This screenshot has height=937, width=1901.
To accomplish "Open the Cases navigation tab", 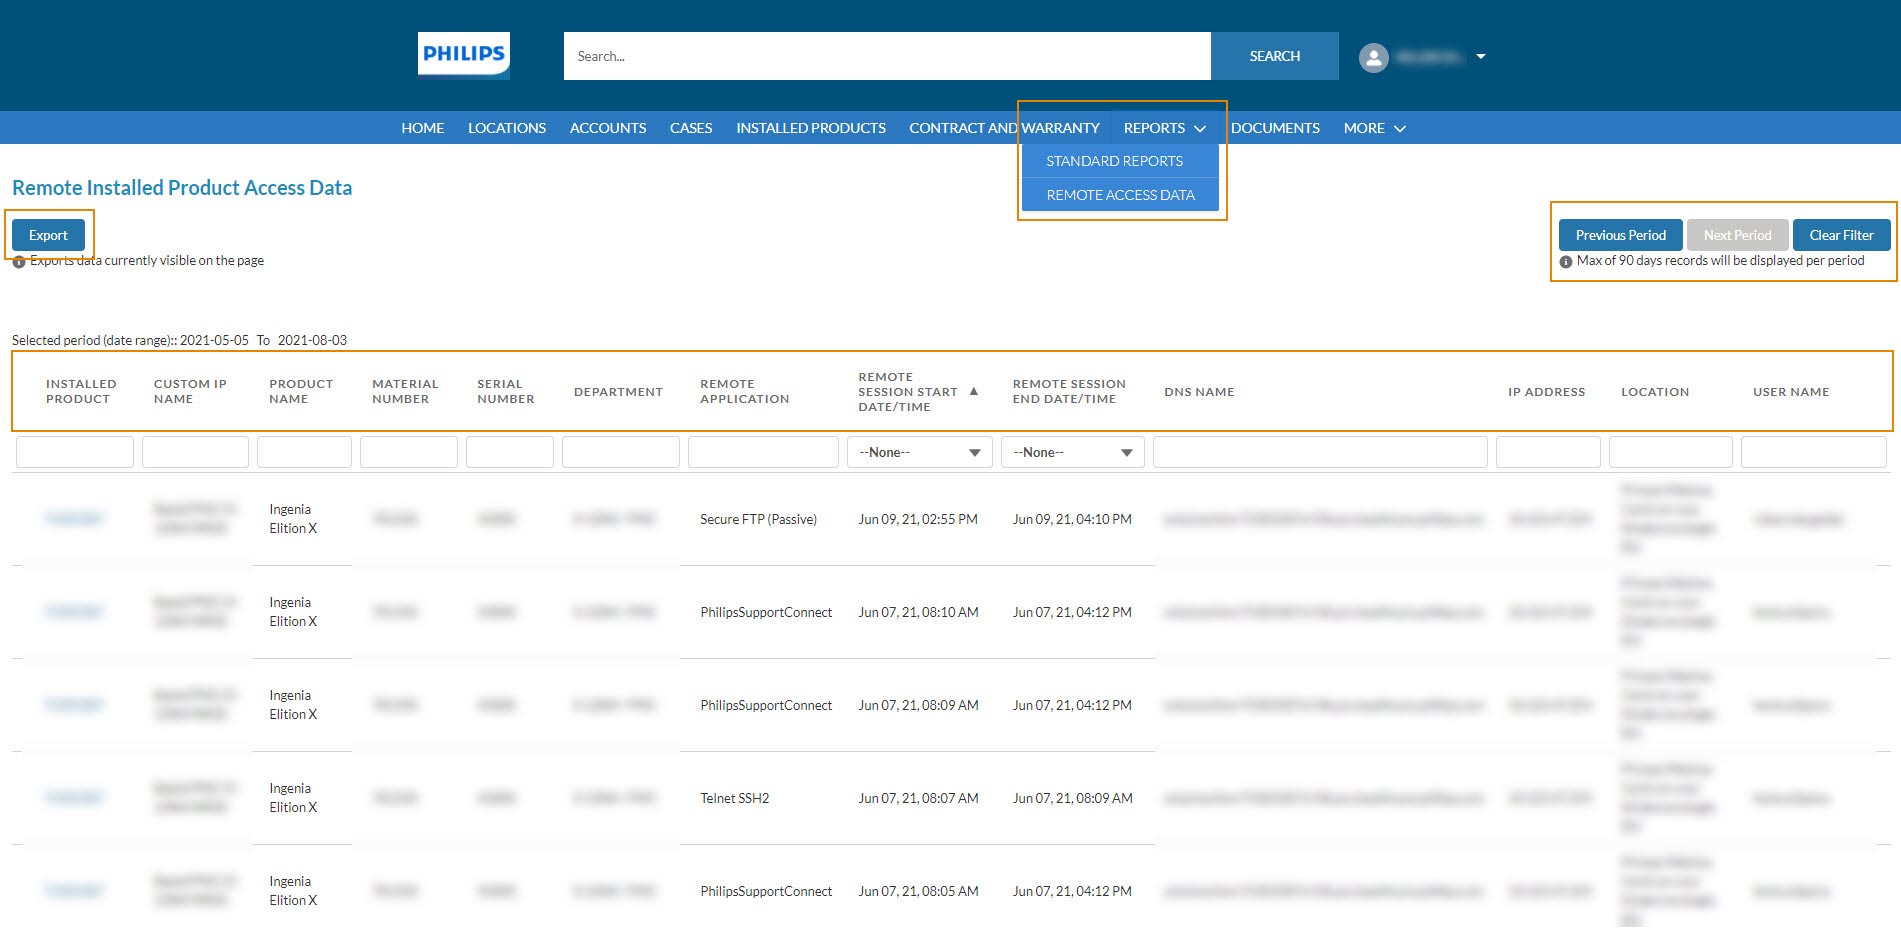I will 690,128.
